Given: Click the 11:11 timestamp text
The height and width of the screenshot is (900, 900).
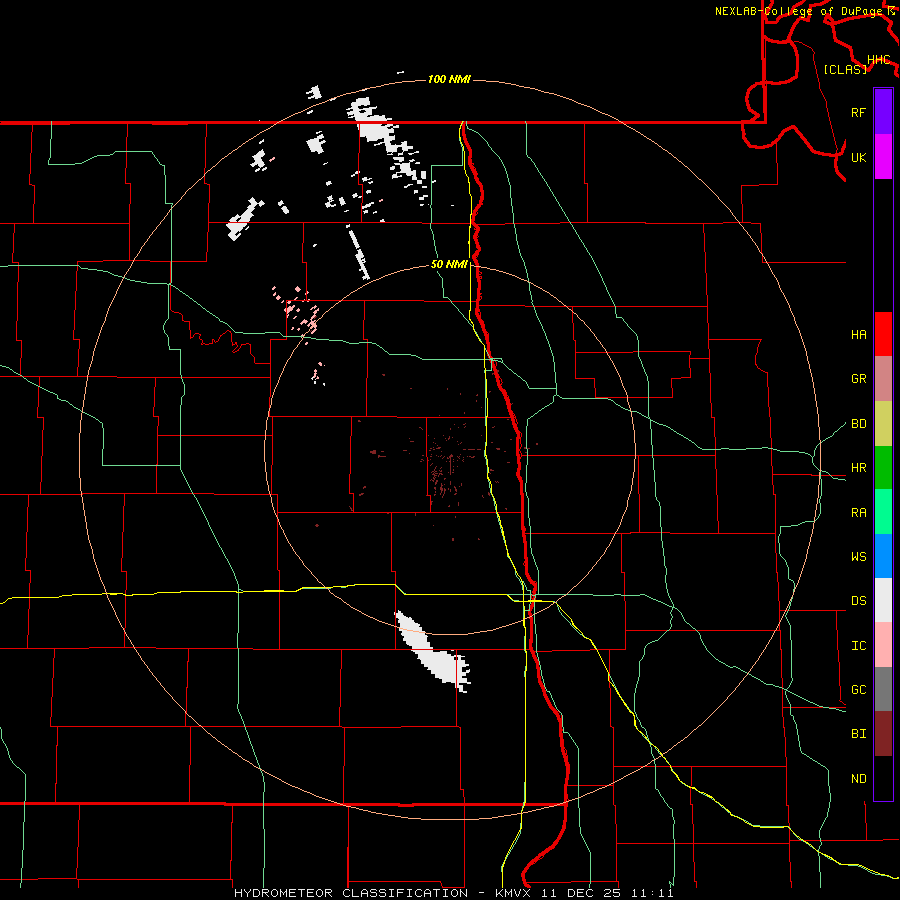Looking at the screenshot, I should (652, 893).
